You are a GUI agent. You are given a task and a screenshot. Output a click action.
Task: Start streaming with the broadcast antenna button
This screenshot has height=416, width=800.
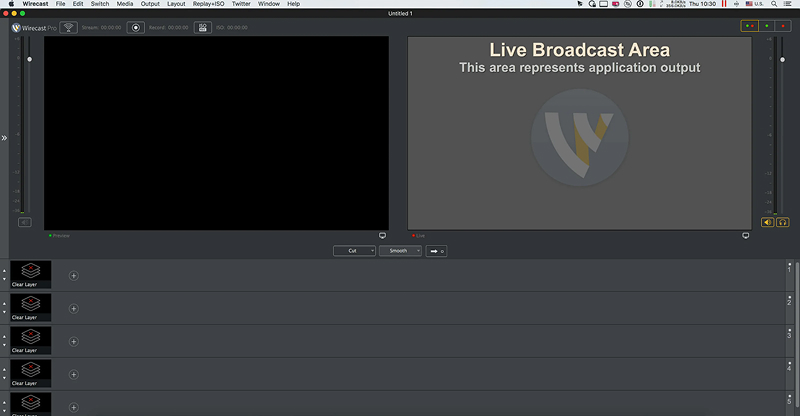point(68,28)
